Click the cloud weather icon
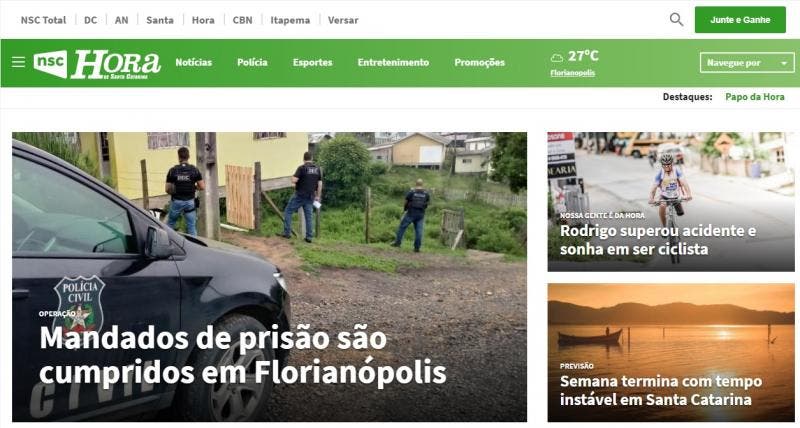Screen dimensions: 800x428 point(557,58)
